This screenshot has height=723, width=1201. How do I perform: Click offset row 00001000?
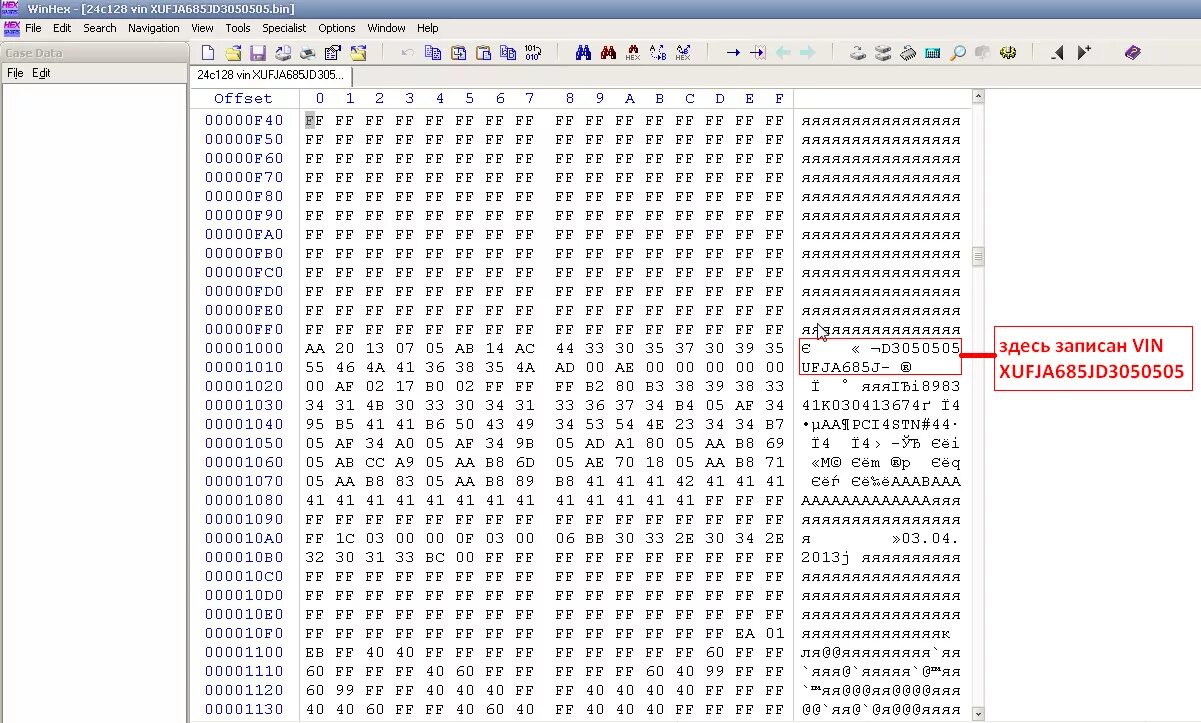(x=245, y=349)
